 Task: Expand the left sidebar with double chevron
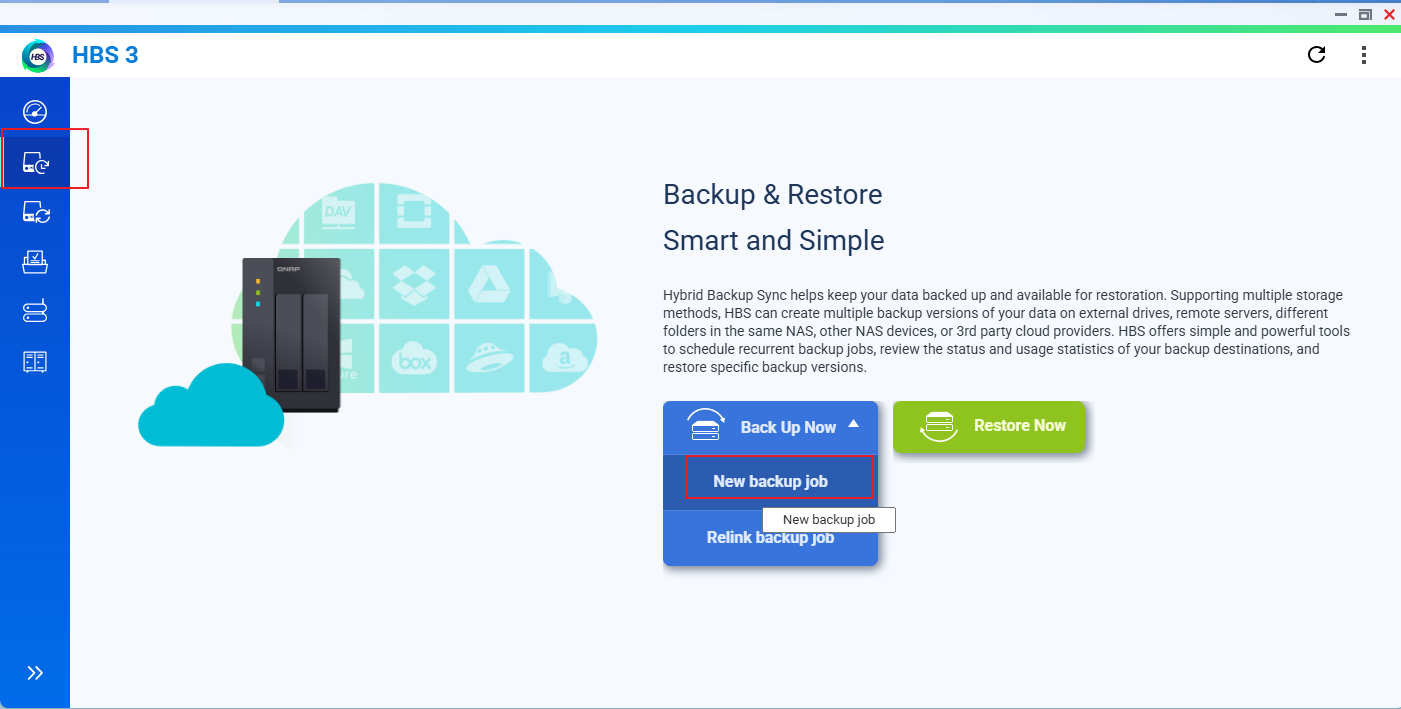[35, 673]
